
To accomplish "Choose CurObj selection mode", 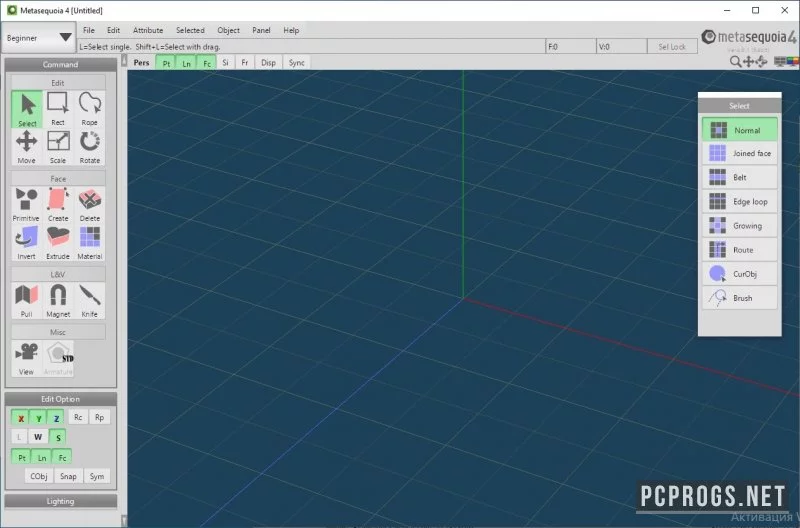I will [x=740, y=274].
